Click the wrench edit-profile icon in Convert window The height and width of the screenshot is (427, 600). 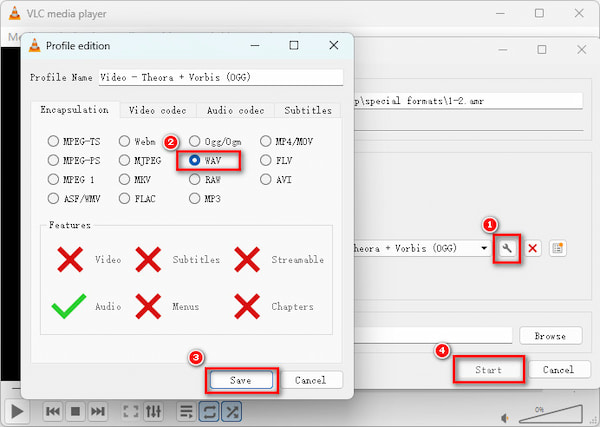[507, 249]
